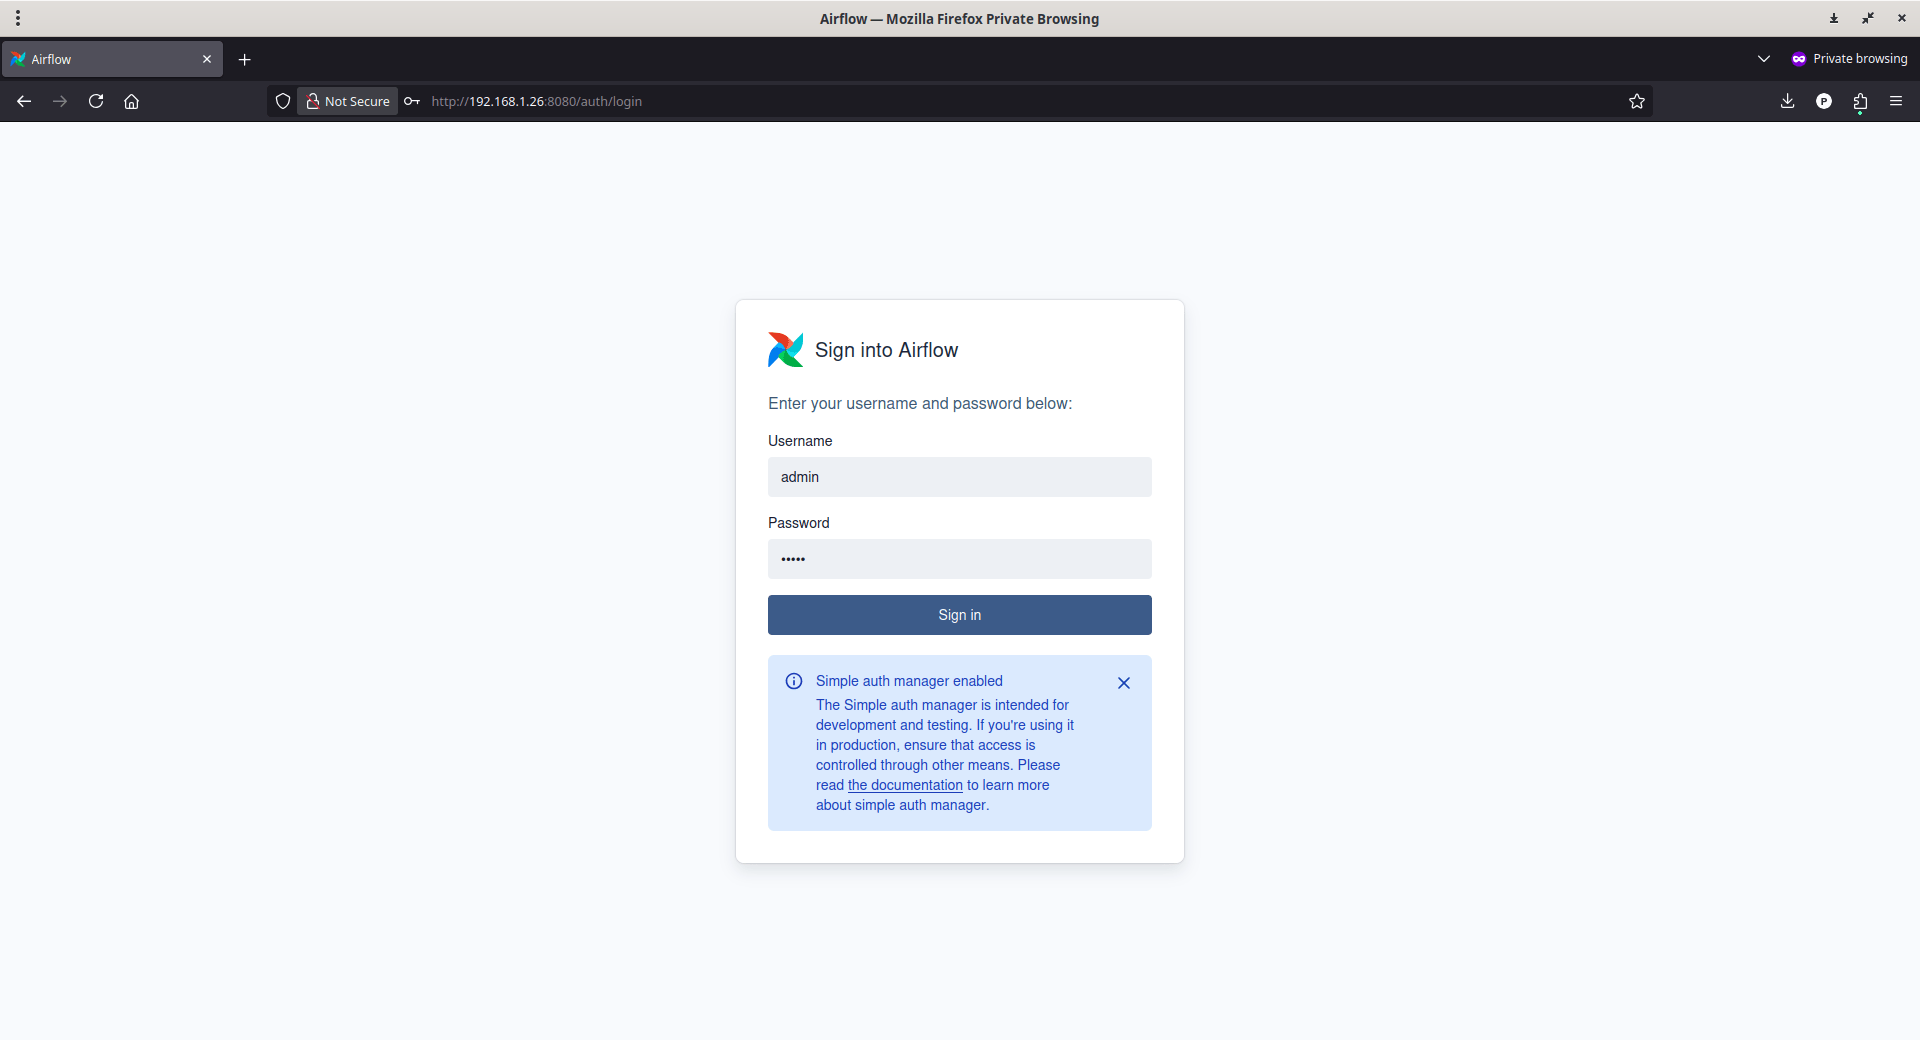Close the Firefox window
Screen dimensions: 1920x1040
[x=1902, y=18]
